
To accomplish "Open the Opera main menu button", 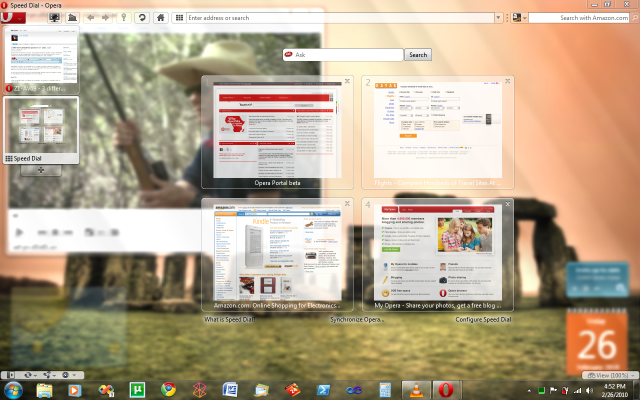I will pos(13,18).
